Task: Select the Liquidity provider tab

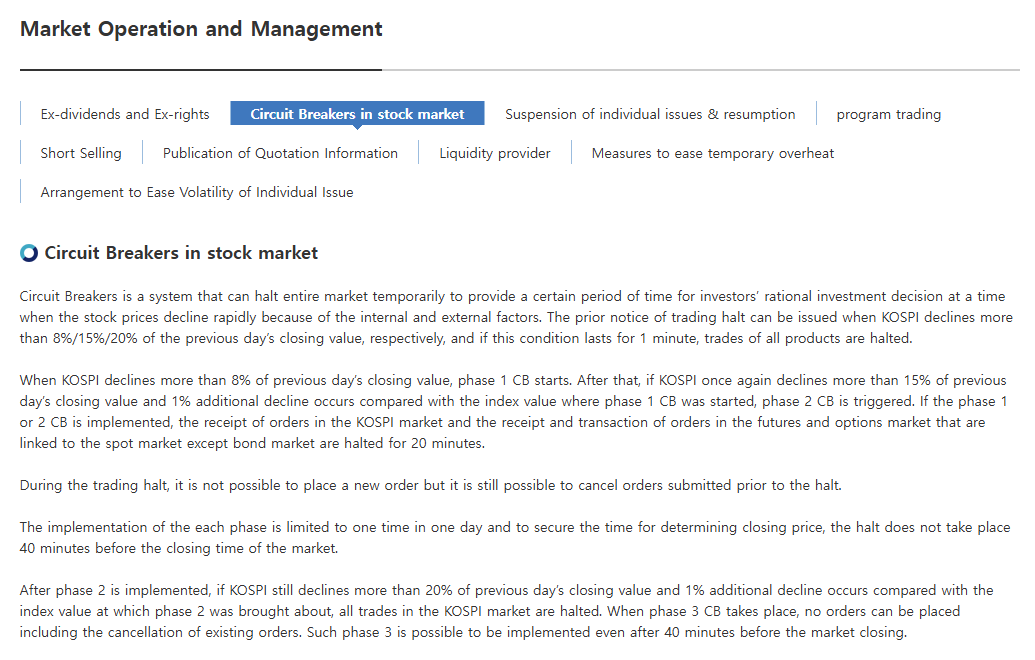Action: 495,153
